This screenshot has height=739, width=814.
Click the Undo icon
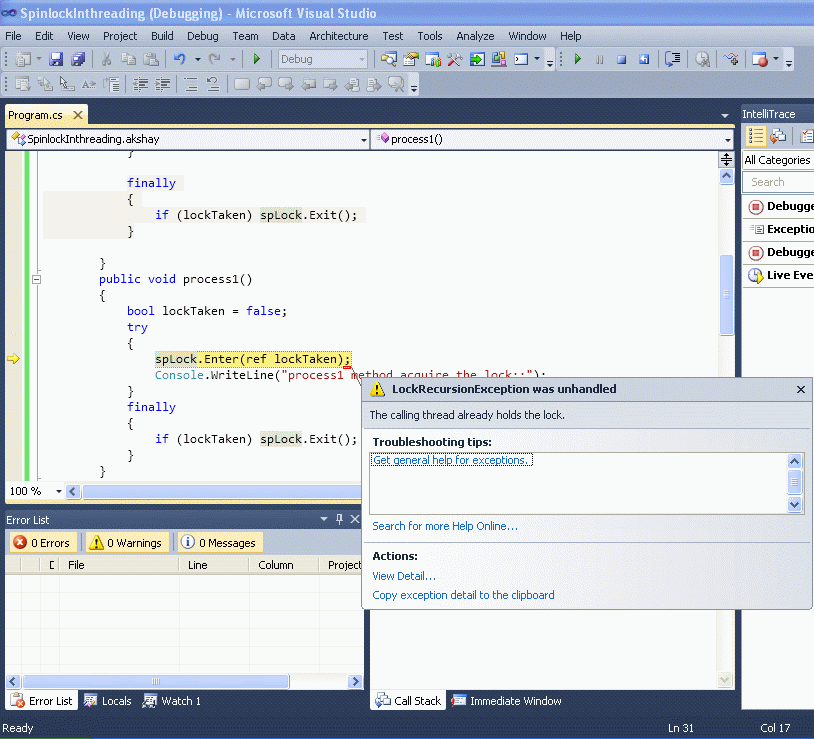pyautogui.click(x=179, y=59)
